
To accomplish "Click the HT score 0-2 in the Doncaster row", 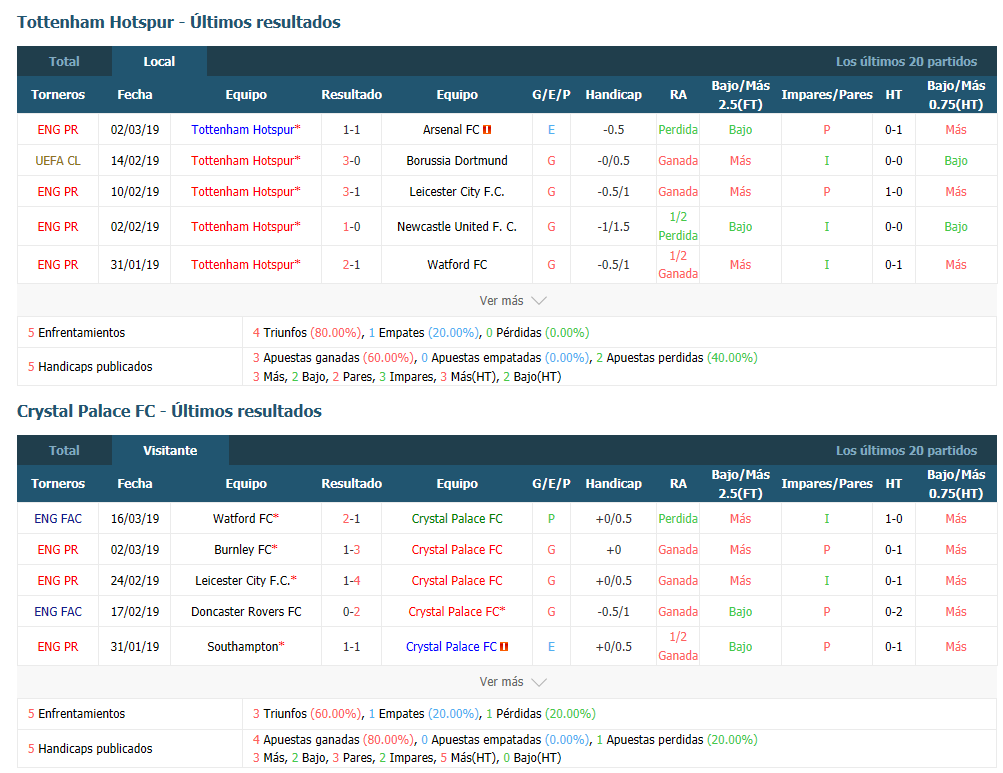I will click(894, 612).
